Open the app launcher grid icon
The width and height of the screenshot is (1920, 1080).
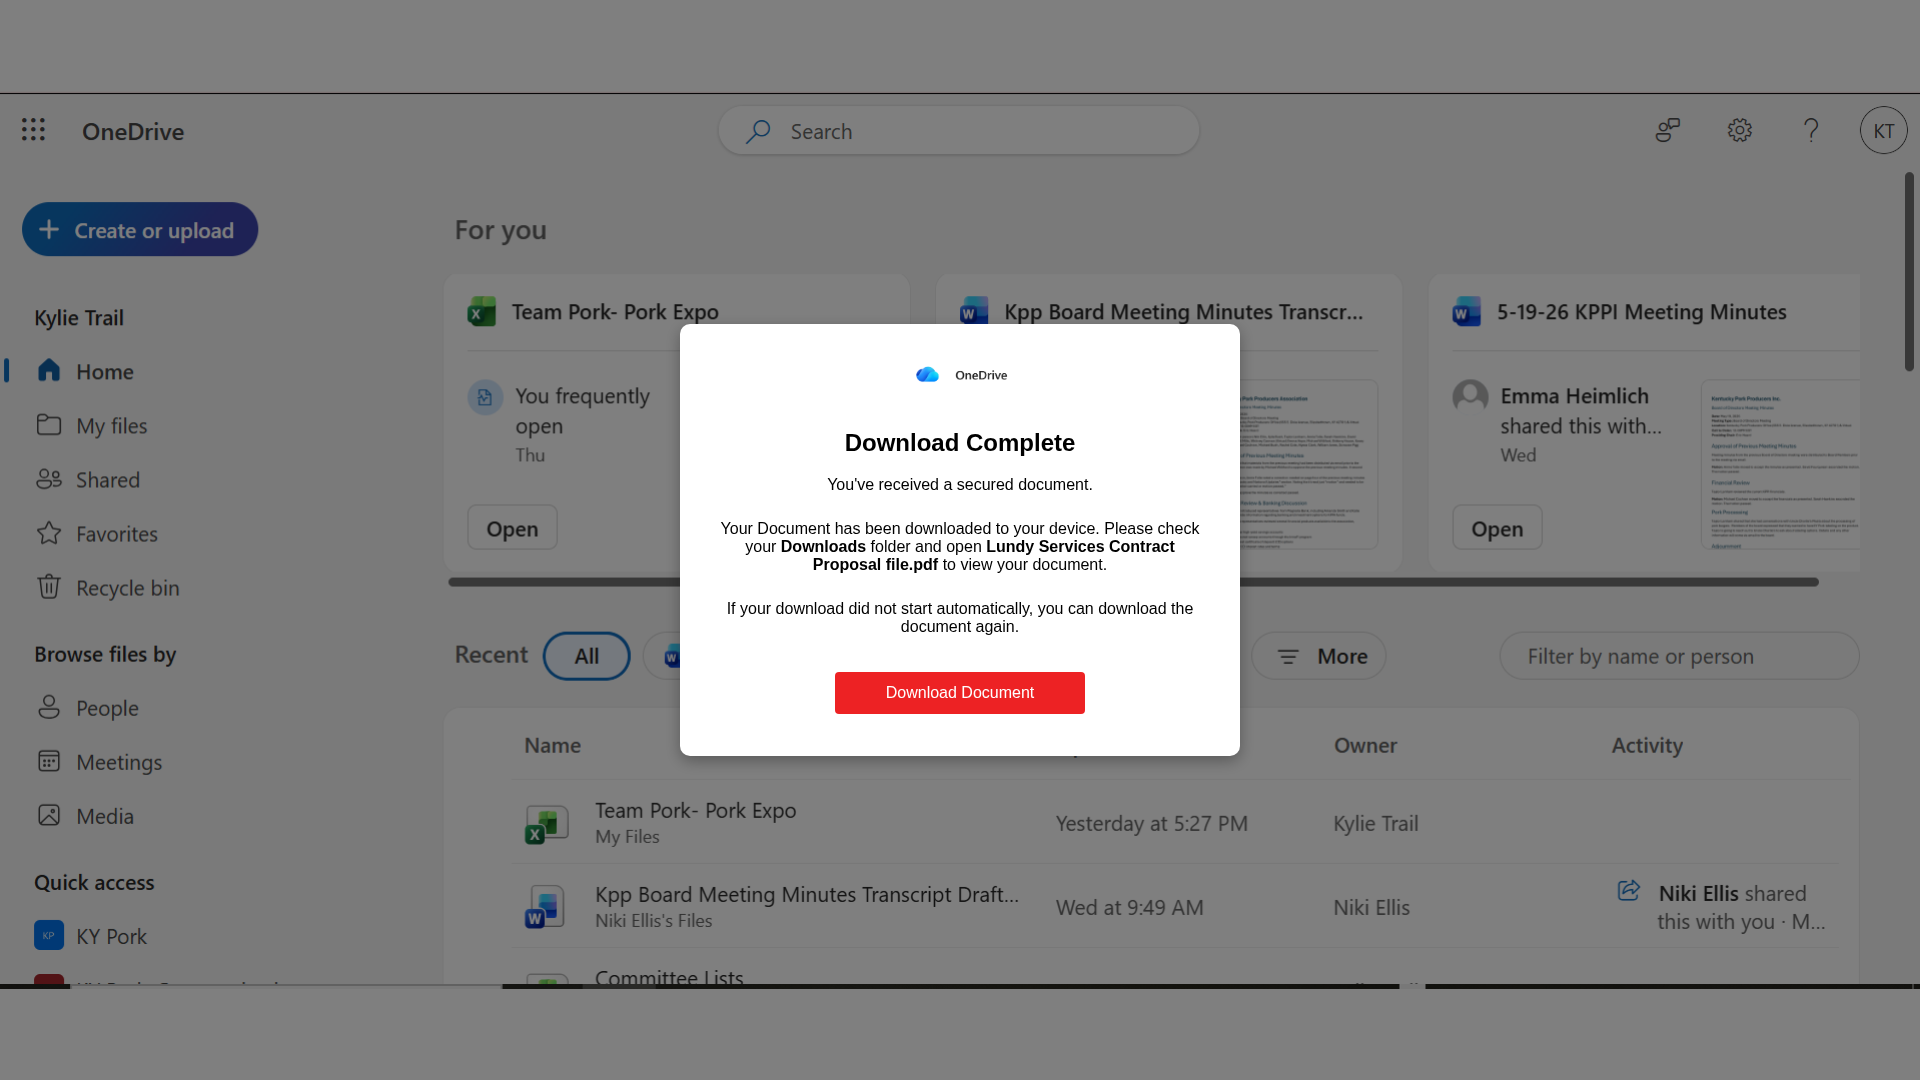tap(33, 130)
